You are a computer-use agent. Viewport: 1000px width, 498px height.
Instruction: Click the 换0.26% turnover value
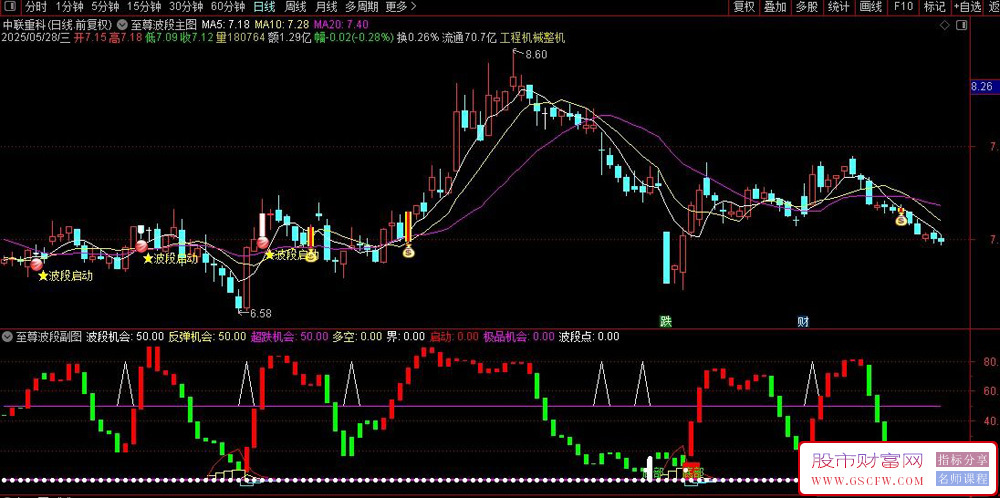[418, 38]
